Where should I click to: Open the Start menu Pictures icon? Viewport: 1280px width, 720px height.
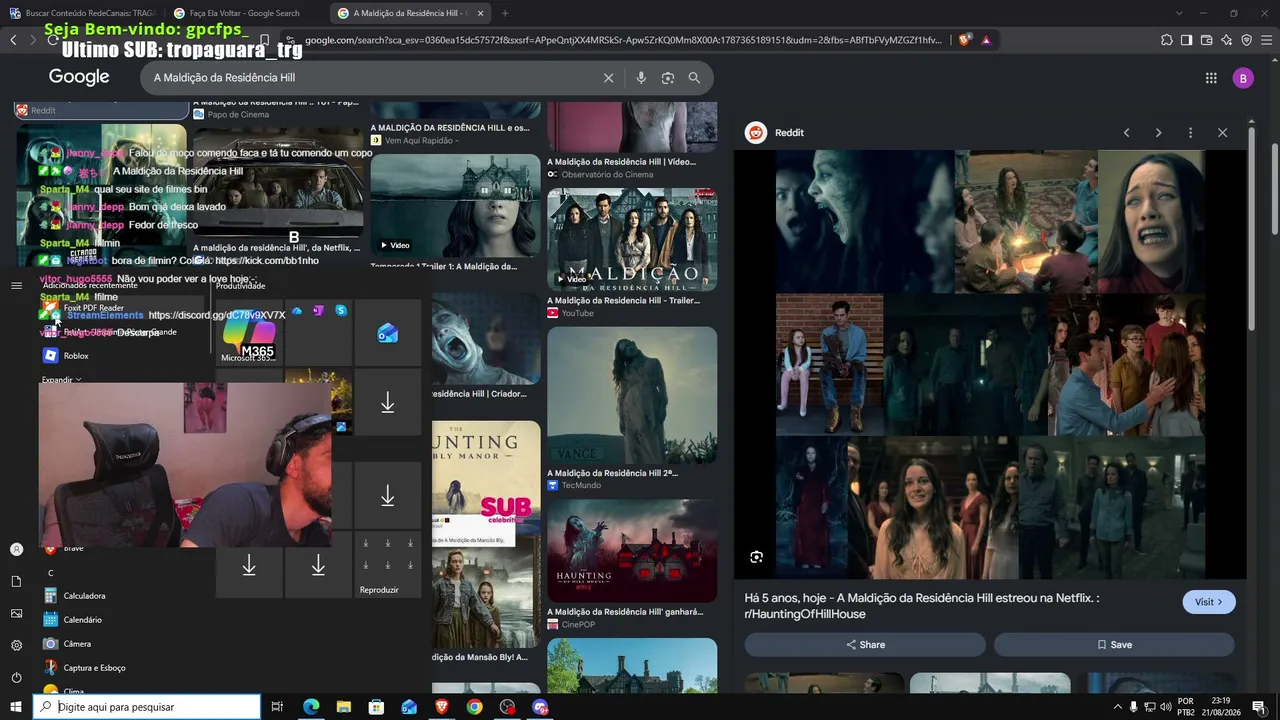pyautogui.click(x=16, y=613)
